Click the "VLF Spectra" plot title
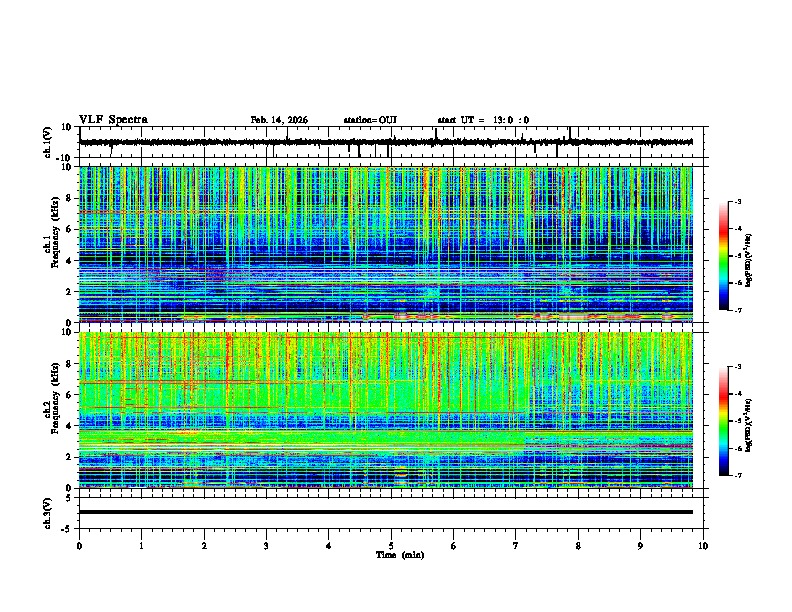The height and width of the screenshot is (612, 792). (x=113, y=120)
